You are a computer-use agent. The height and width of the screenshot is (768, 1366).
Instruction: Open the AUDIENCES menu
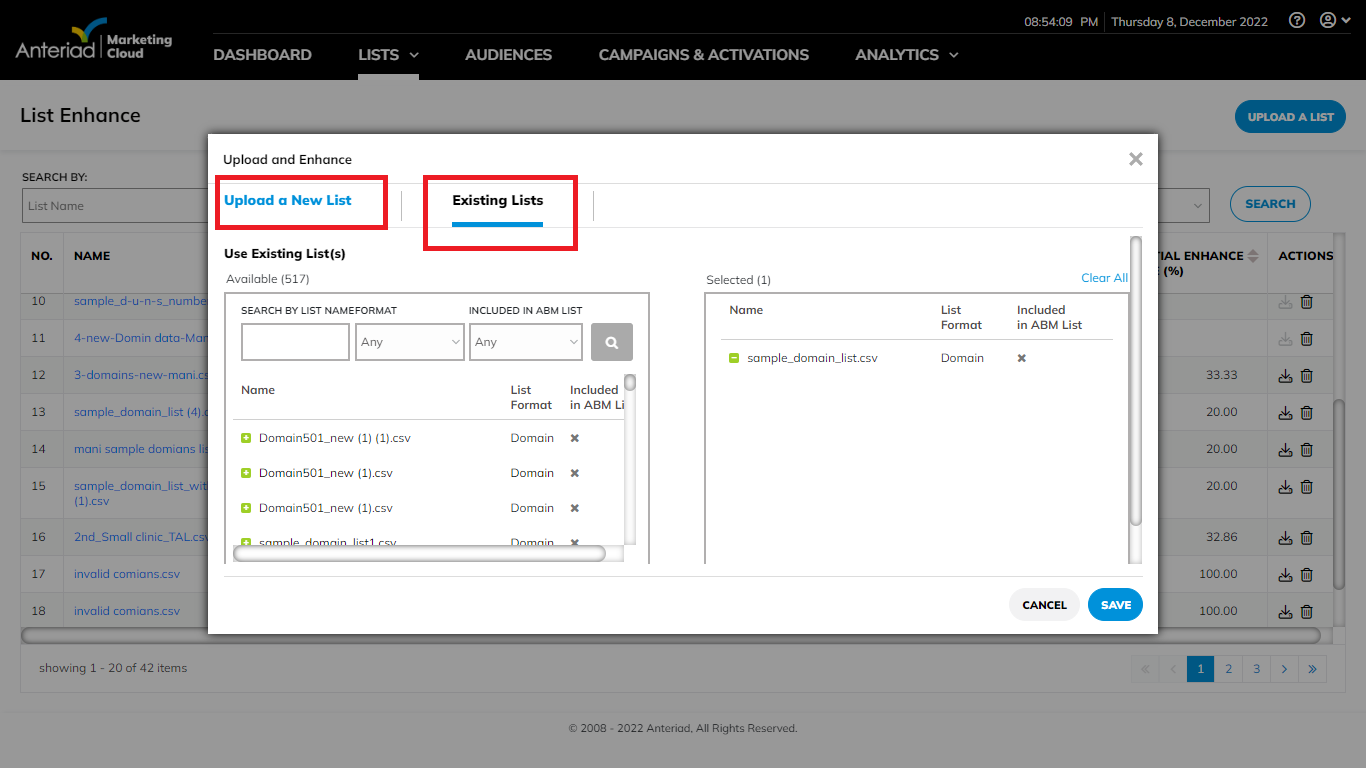(508, 55)
